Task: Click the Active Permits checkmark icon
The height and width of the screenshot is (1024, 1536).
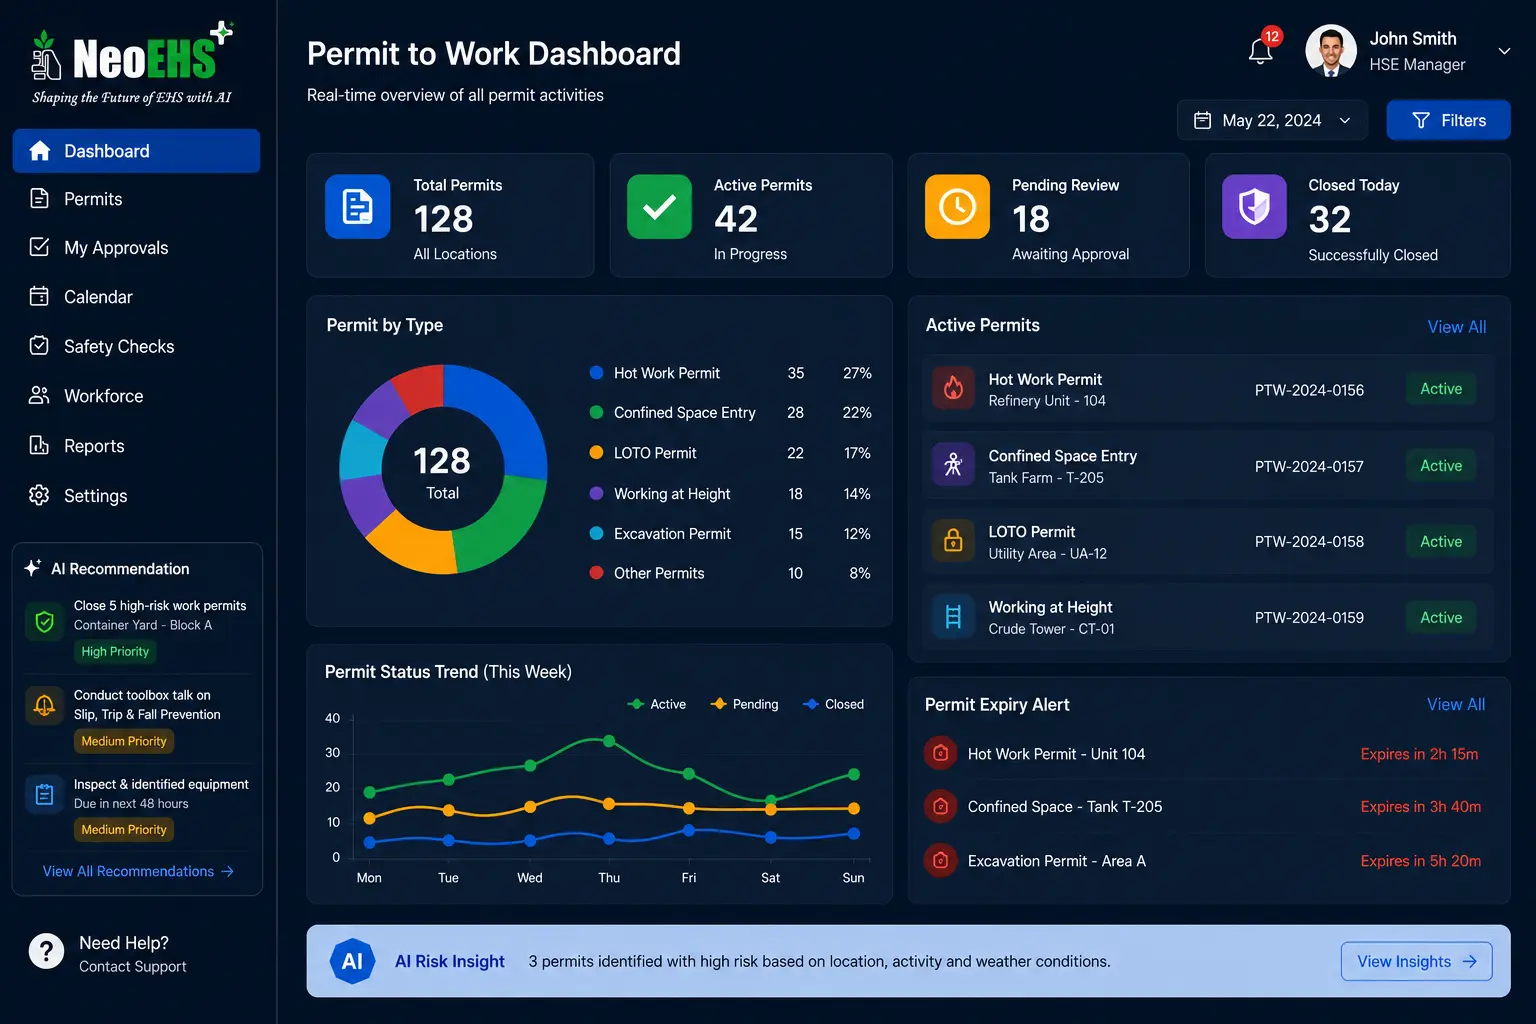Action: coord(659,207)
